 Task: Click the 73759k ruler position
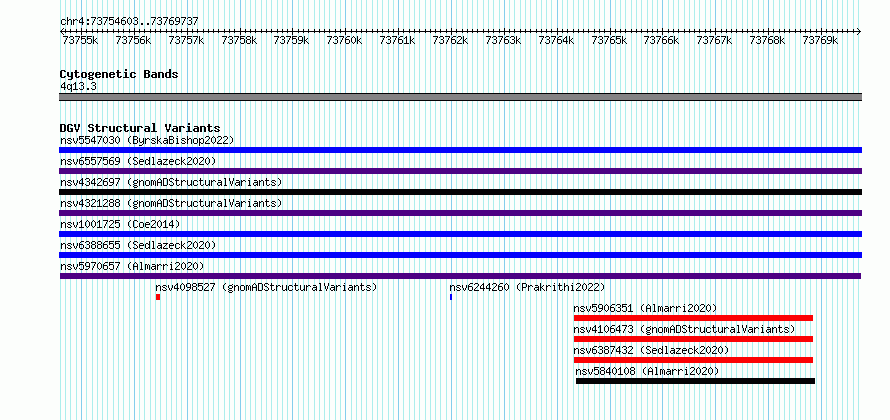pyautogui.click(x=291, y=40)
